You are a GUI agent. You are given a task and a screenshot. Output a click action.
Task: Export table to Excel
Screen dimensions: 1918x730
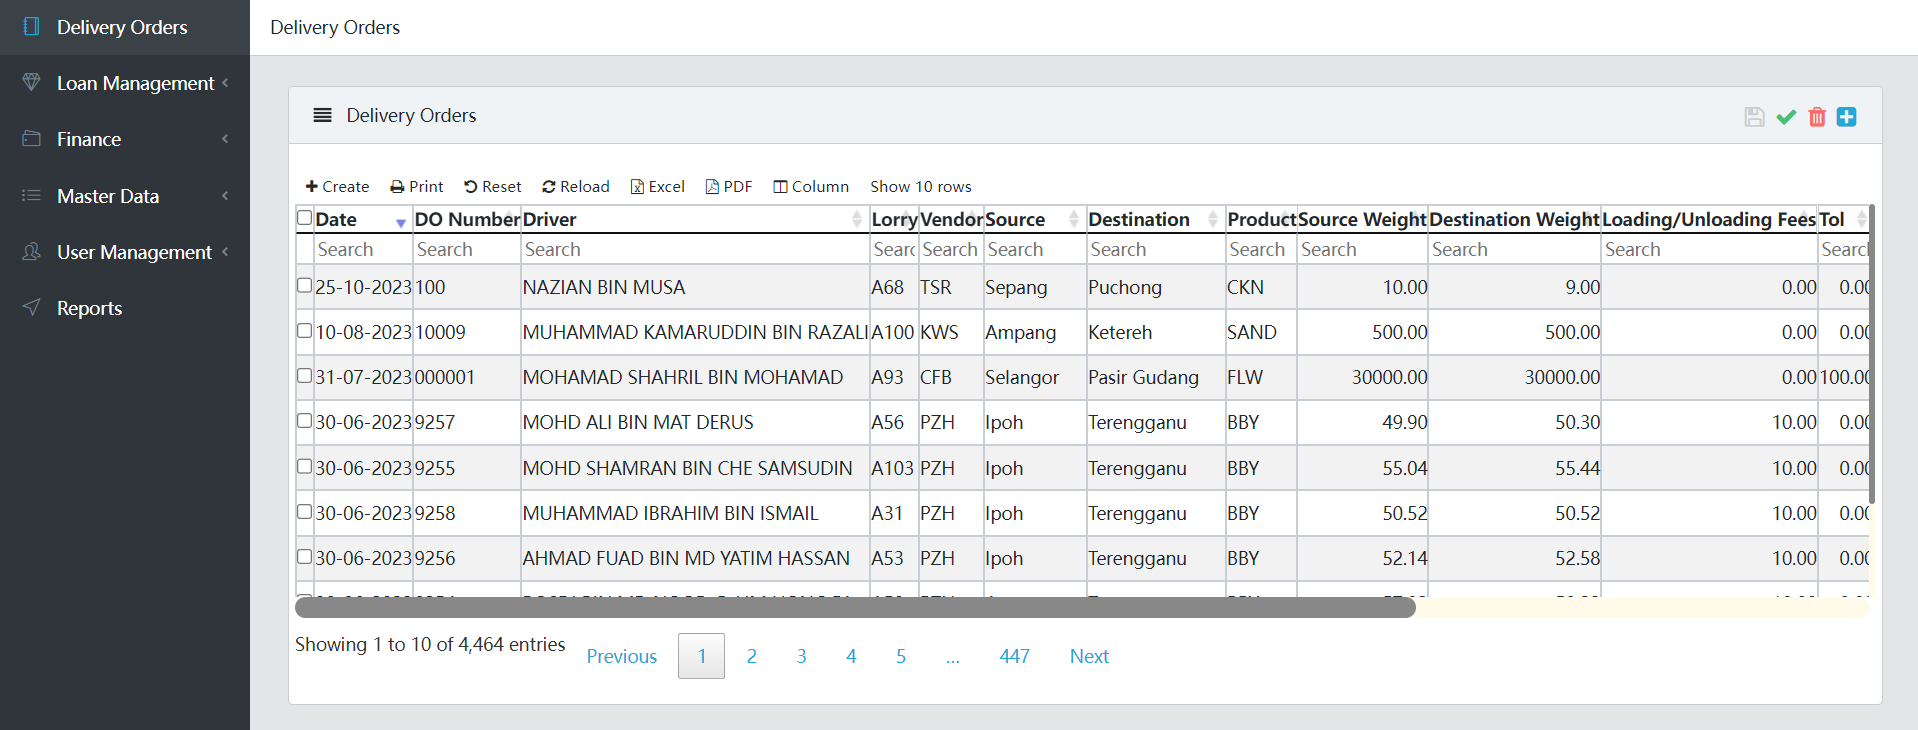[657, 187]
